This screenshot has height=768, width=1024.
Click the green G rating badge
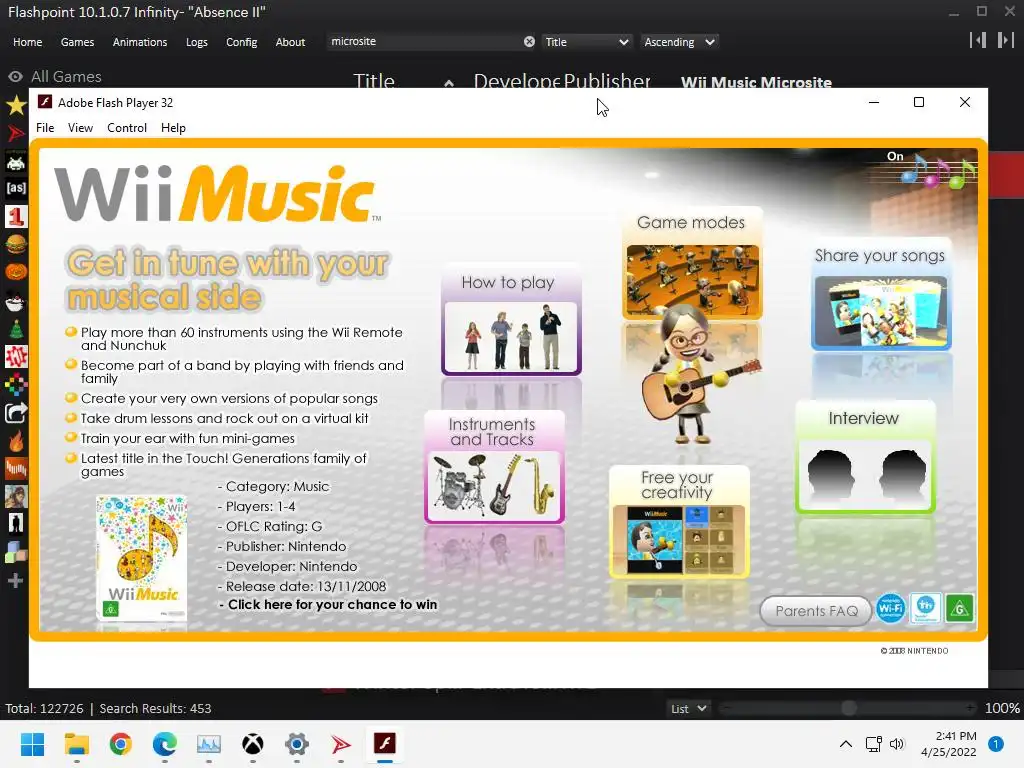tap(959, 609)
